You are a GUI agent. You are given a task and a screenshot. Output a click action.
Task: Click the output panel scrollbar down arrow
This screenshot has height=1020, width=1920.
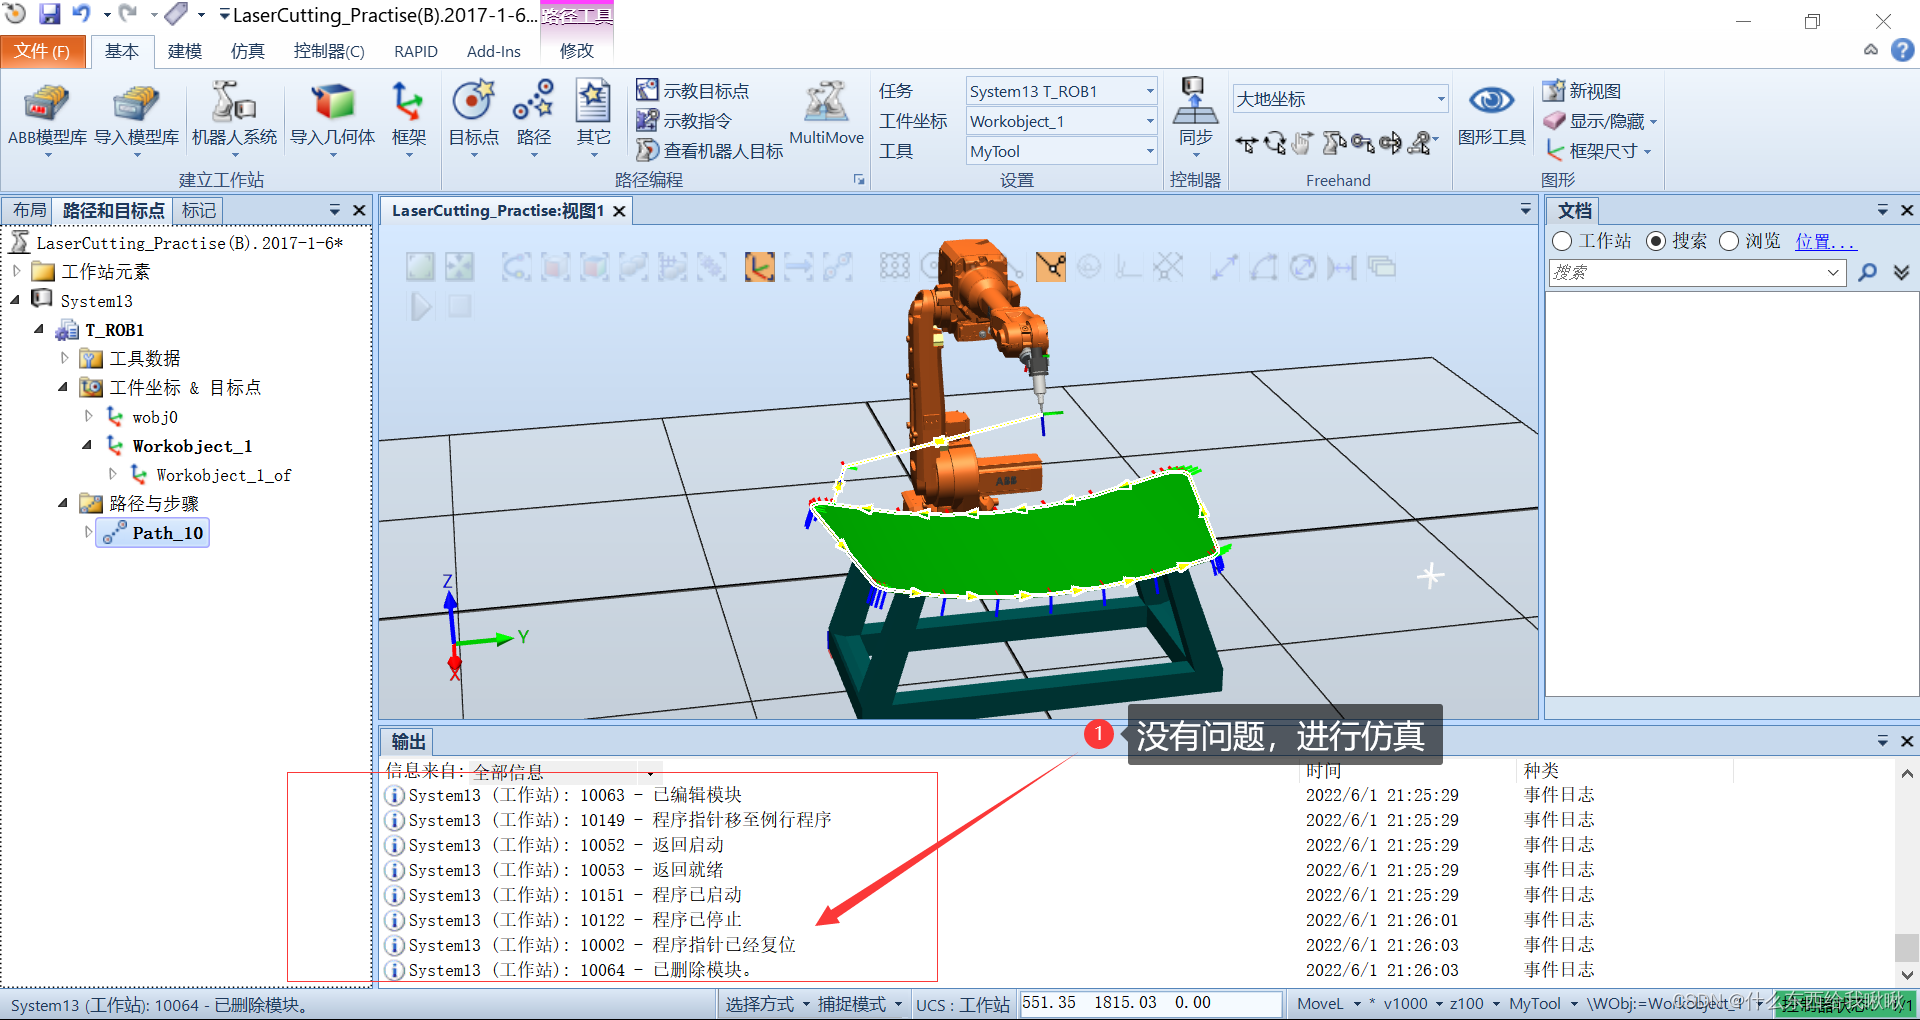point(1907,974)
